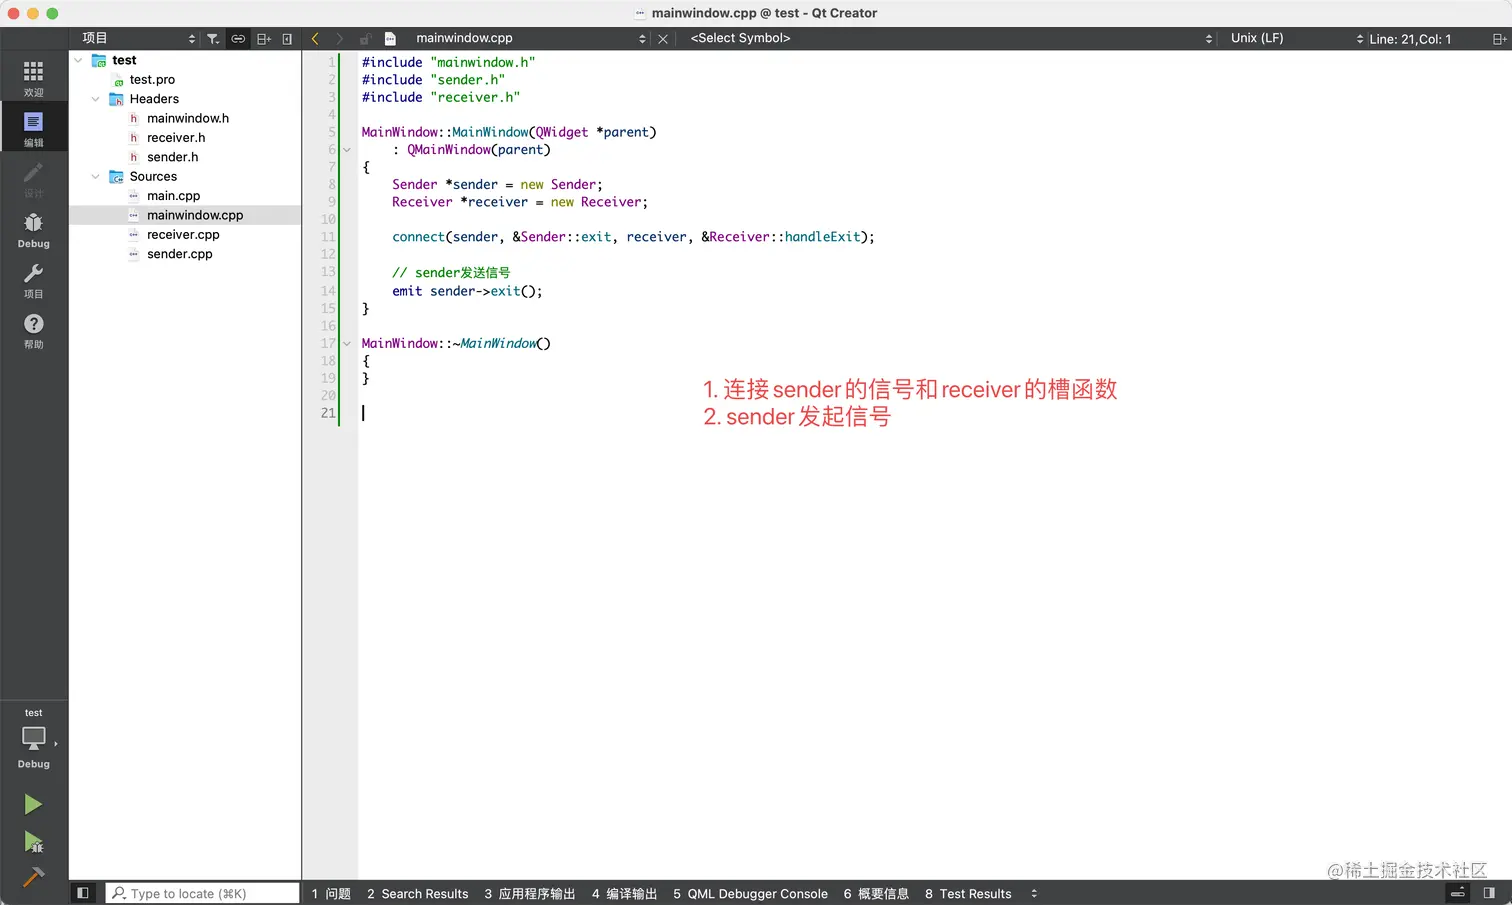
Task: Open the Select Symbol dropdown
Action: (951, 38)
